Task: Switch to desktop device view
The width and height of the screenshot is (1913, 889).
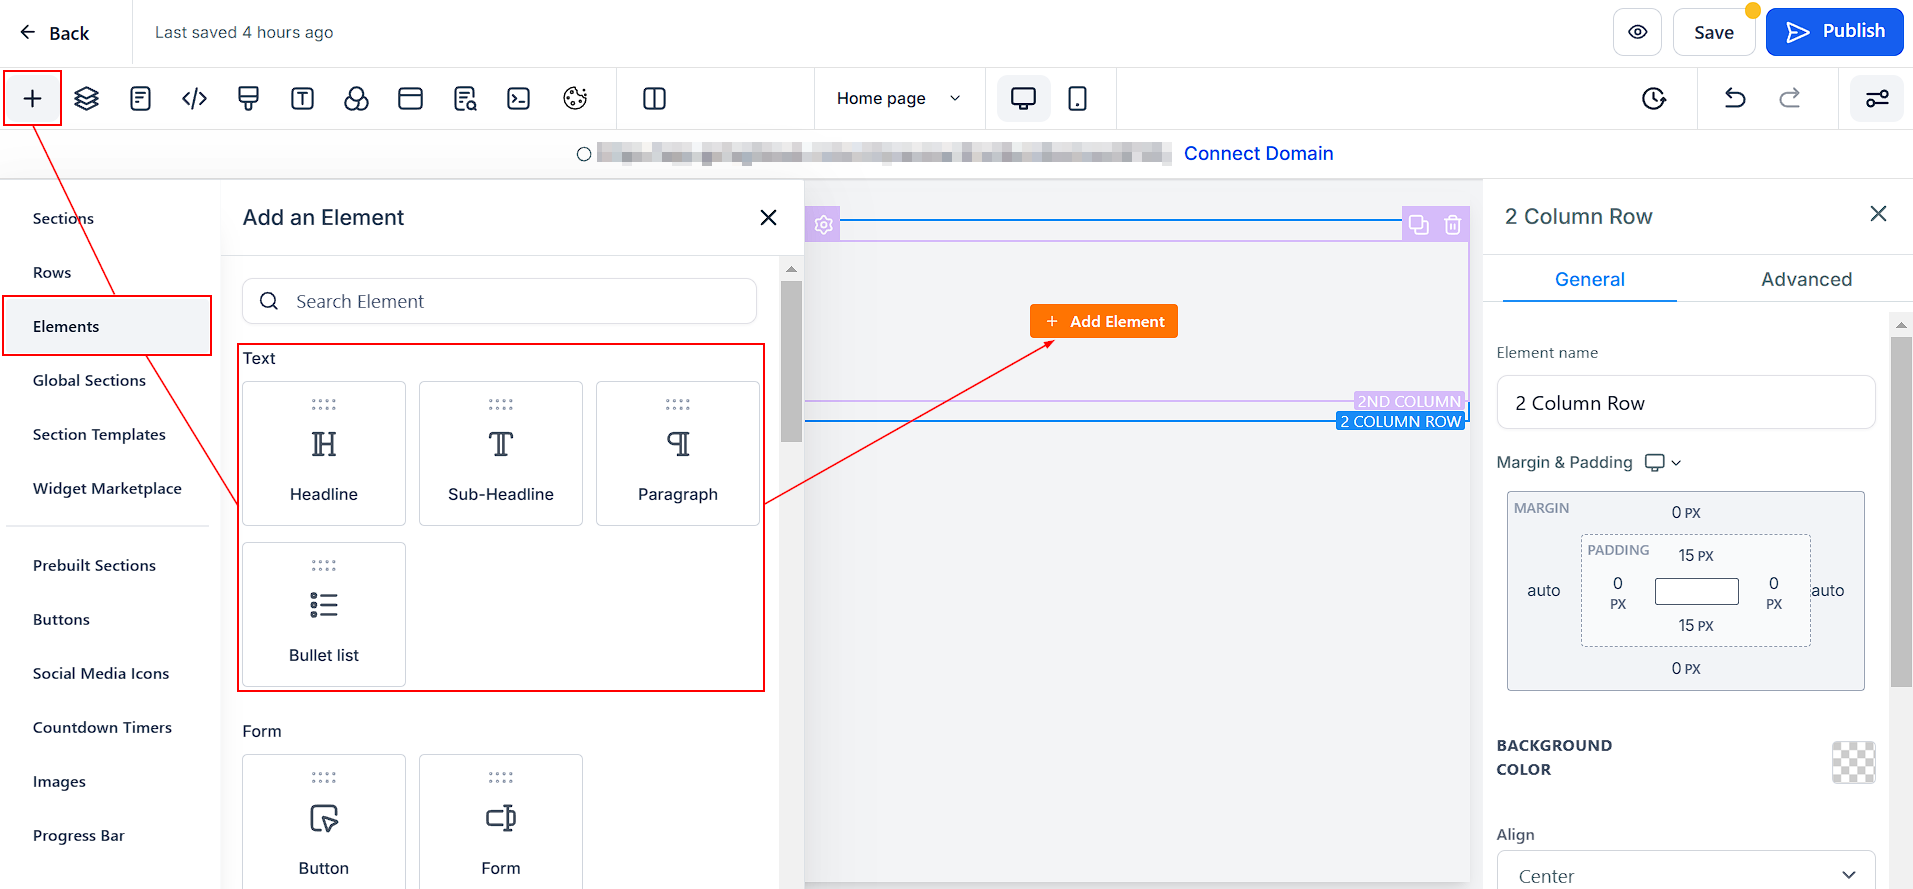Action: [1023, 98]
